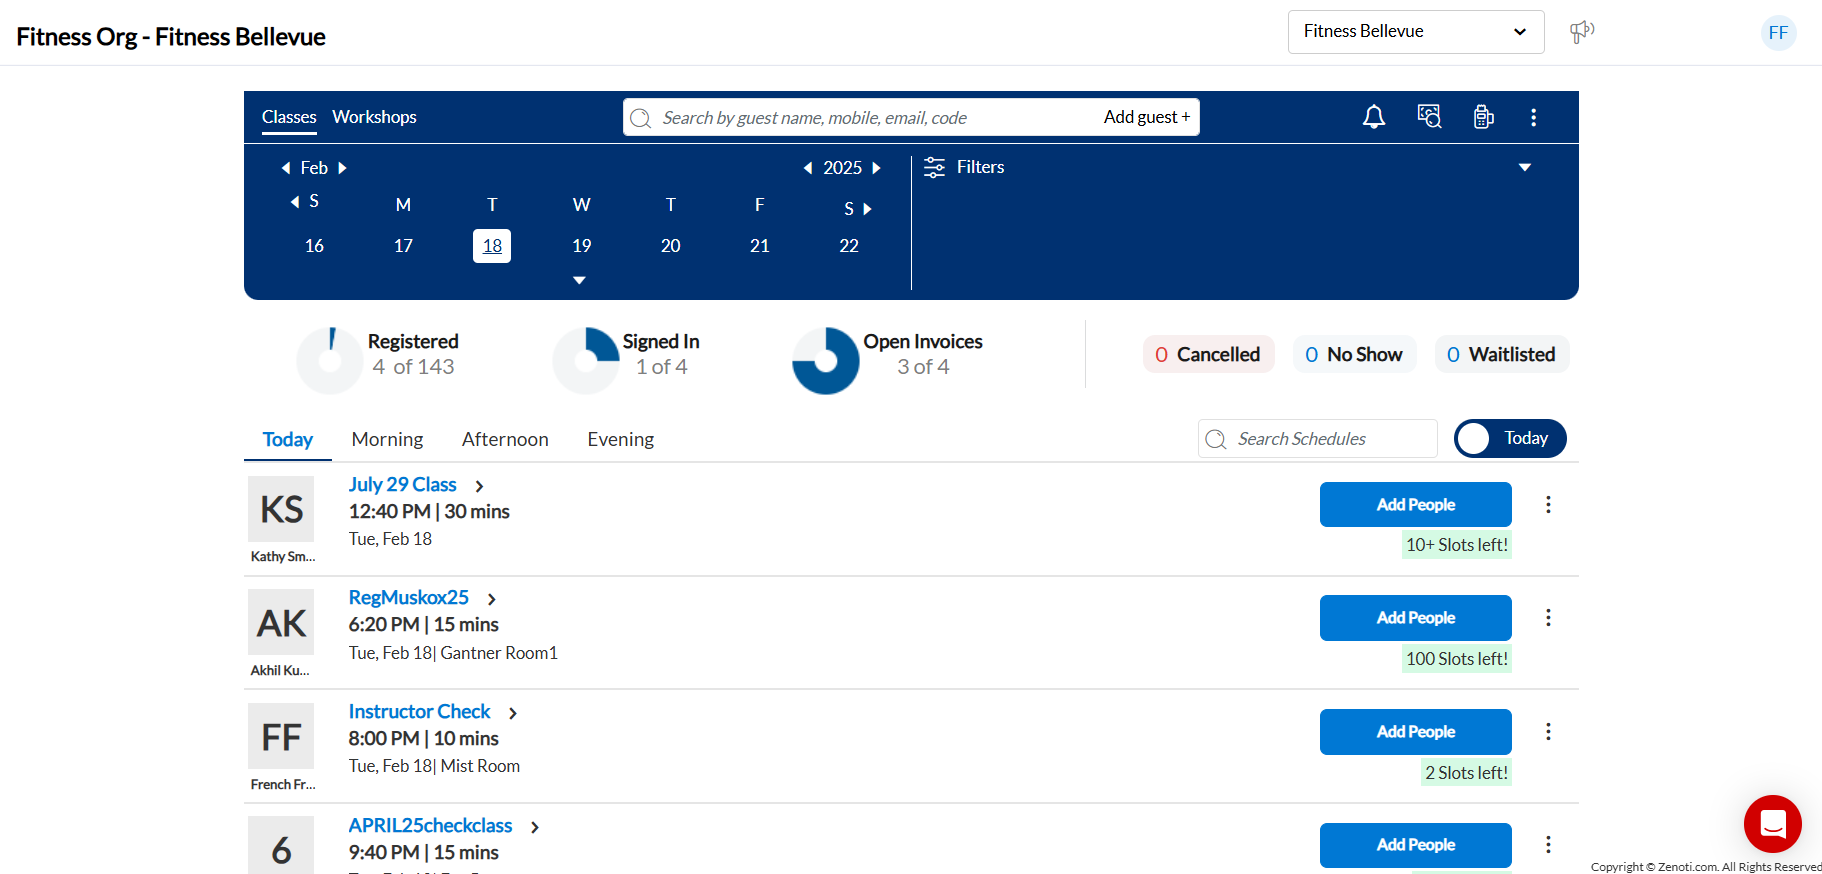Click the KS instructor avatar
The height and width of the screenshot is (874, 1822).
pos(281,509)
